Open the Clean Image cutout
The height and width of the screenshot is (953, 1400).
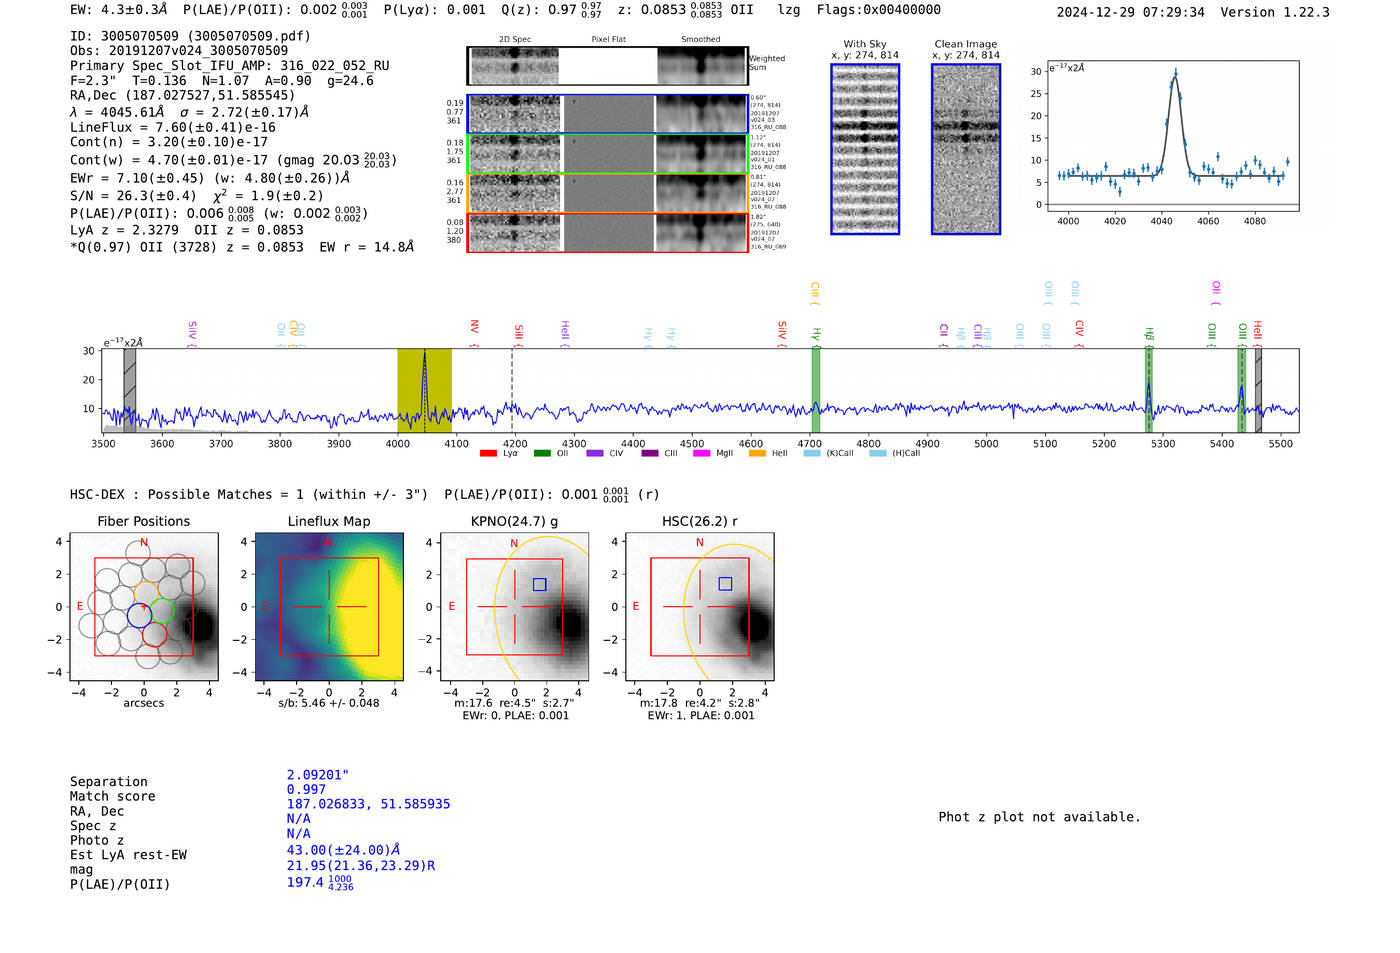click(x=966, y=149)
